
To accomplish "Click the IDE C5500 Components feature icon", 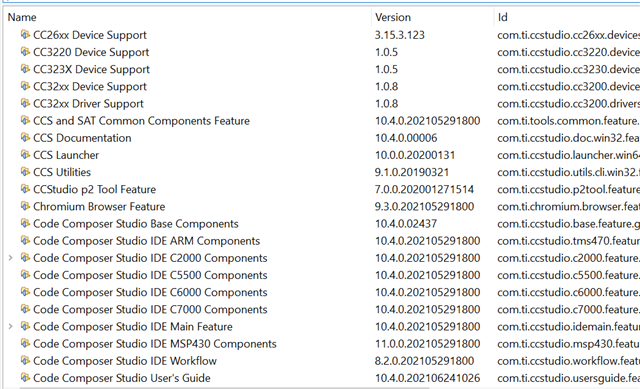I will 25,275.
